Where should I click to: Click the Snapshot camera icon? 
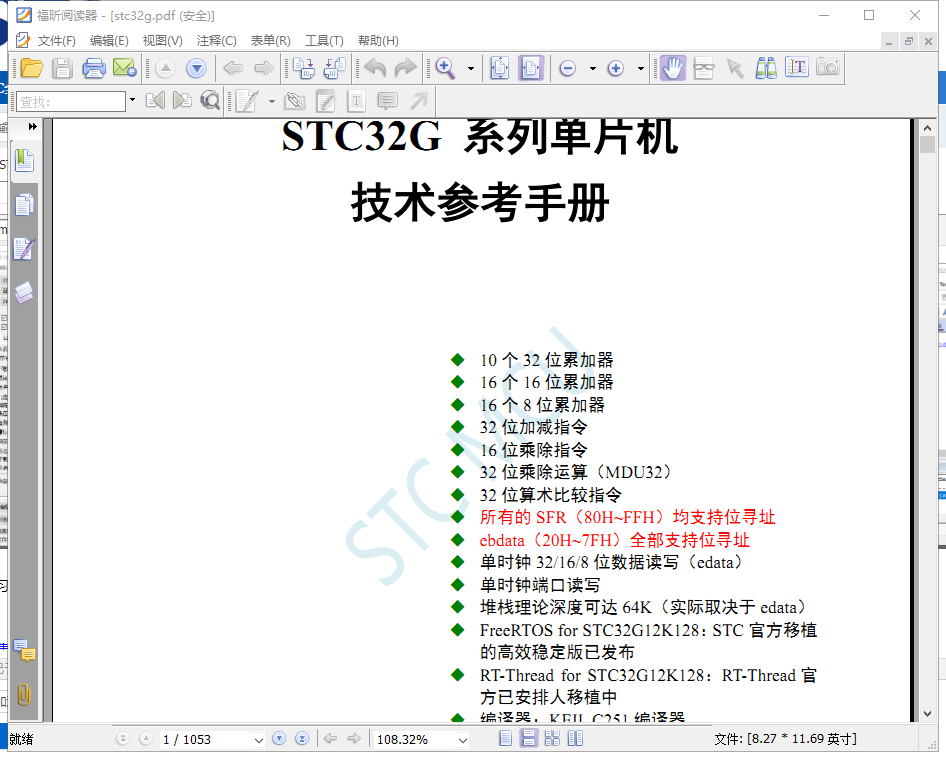pyautogui.click(x=828, y=67)
